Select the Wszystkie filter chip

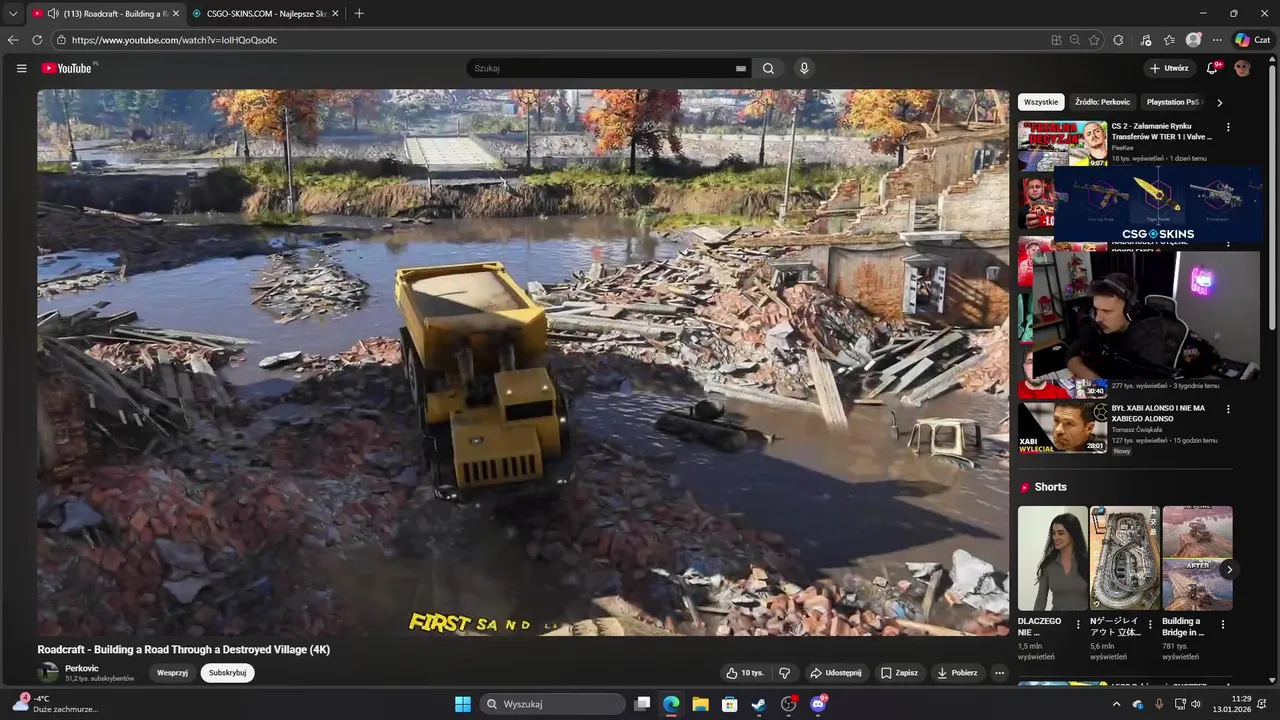click(1041, 102)
